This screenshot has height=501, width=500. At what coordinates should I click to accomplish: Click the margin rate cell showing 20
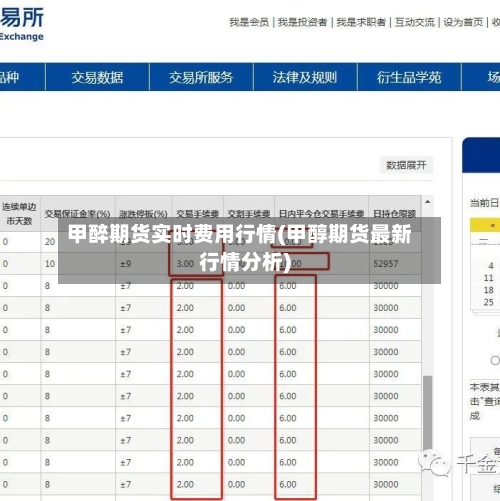click(78, 242)
